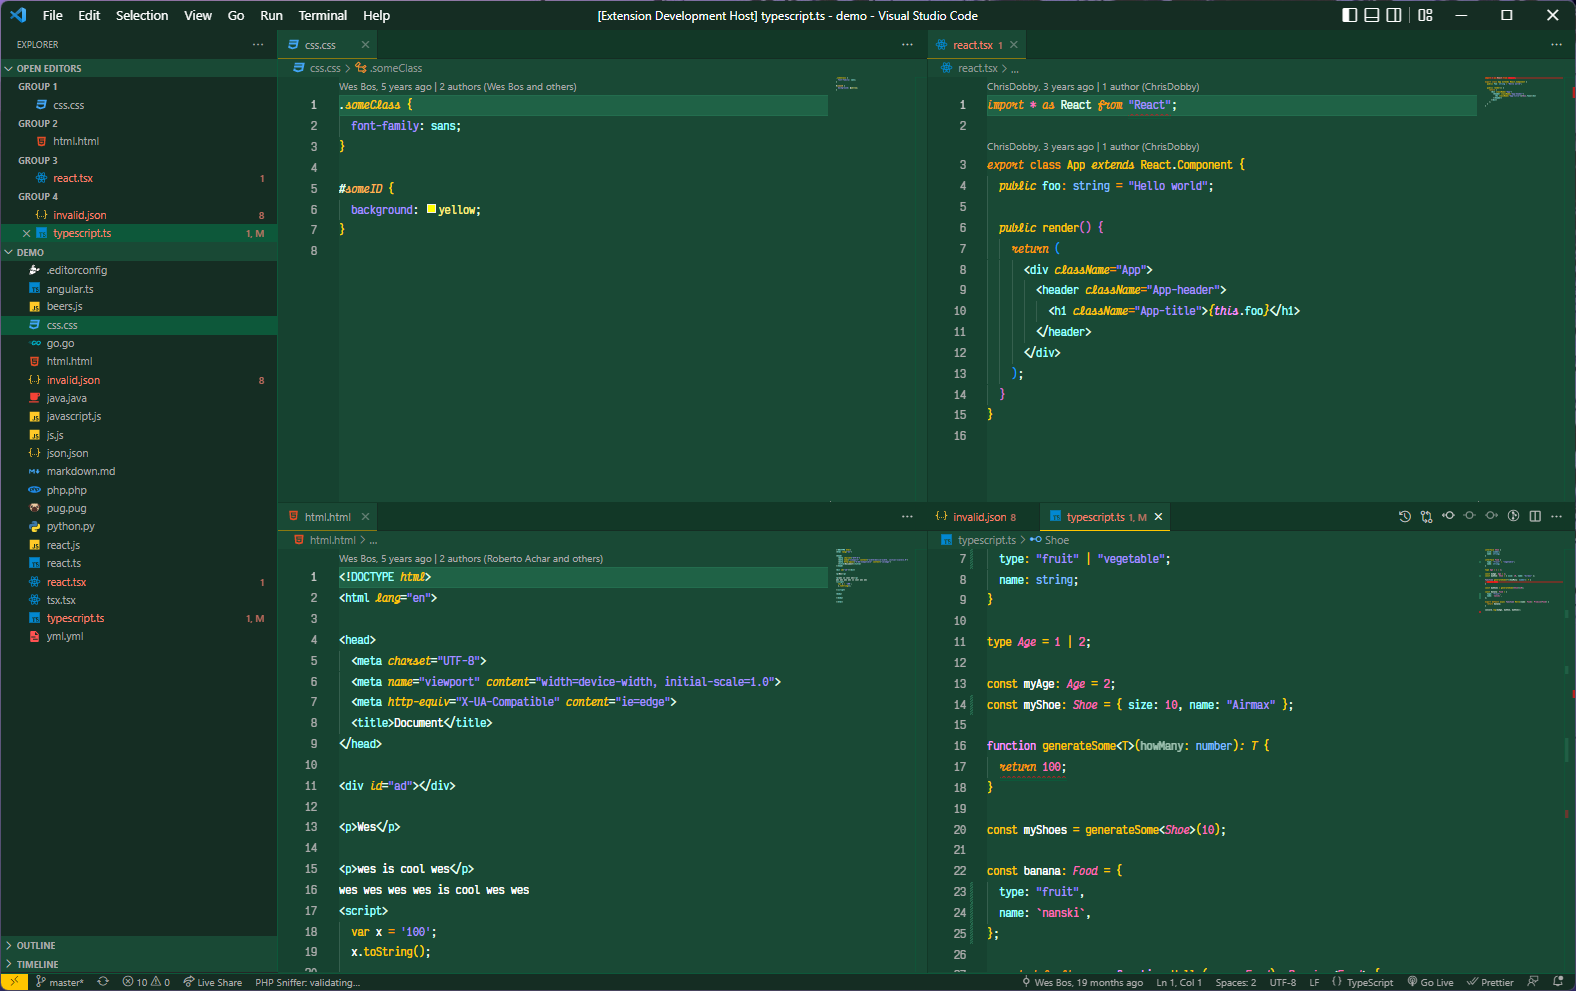Open the Selection menu
This screenshot has width=1576, height=991.
tap(142, 15)
